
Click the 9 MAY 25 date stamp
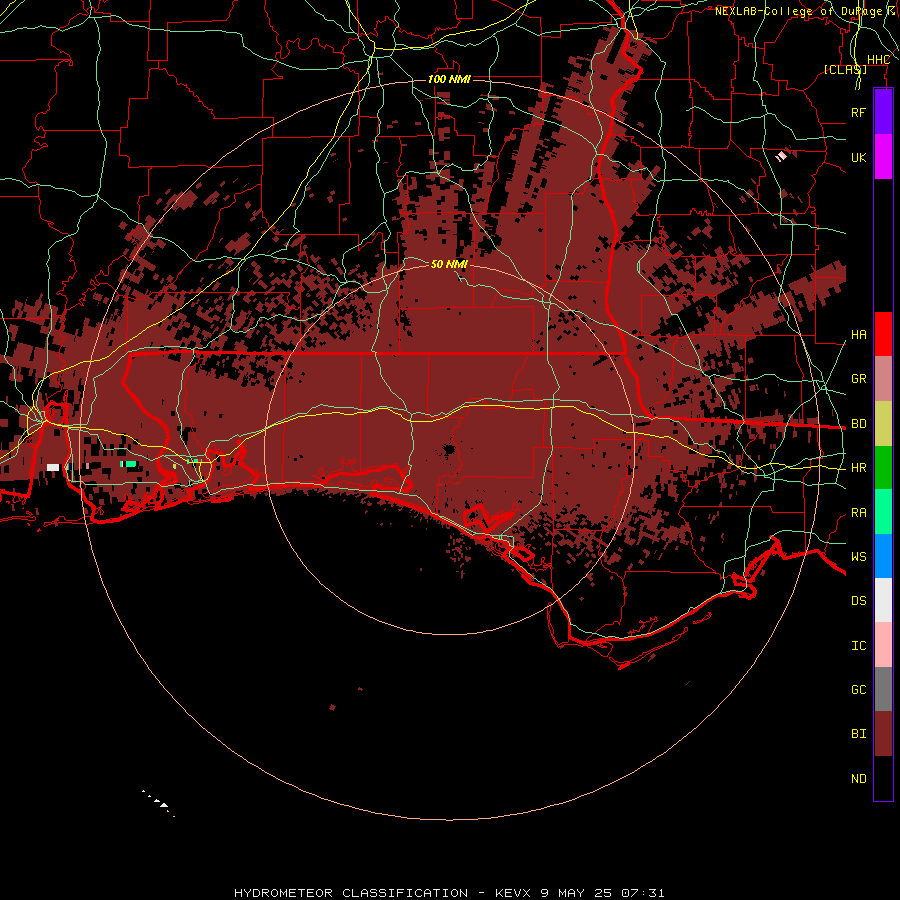578,893
